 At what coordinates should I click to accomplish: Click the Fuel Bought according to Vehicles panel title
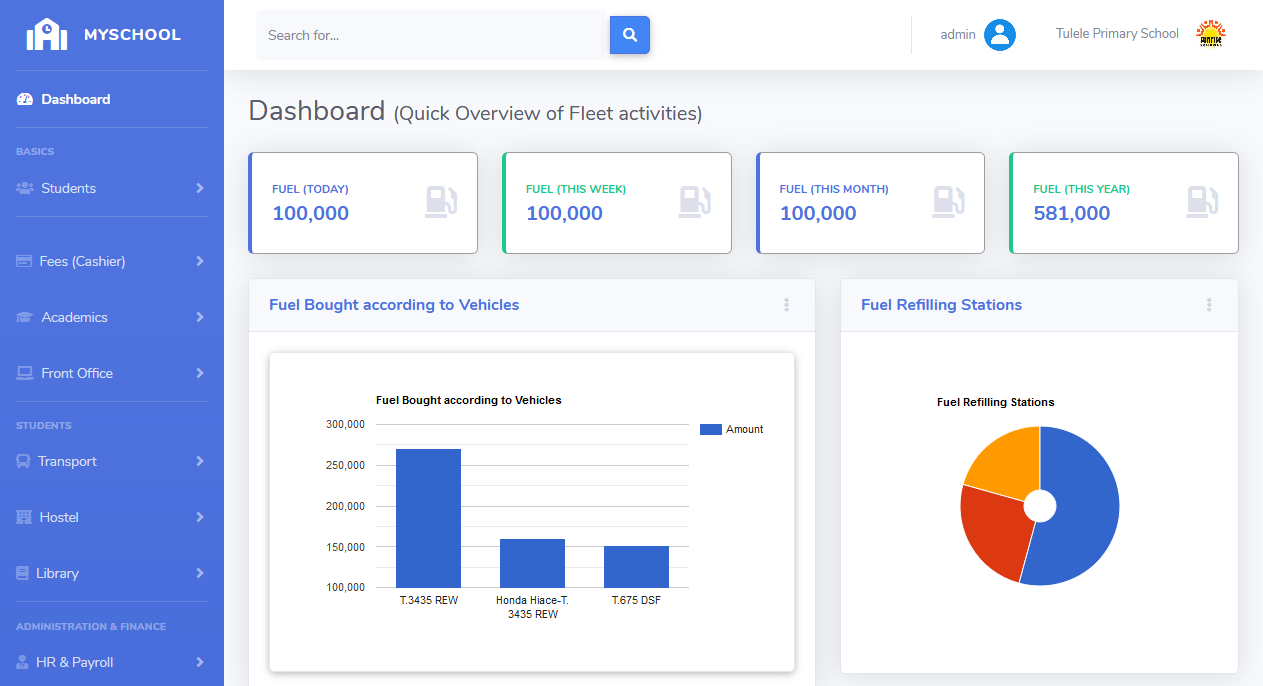(394, 305)
